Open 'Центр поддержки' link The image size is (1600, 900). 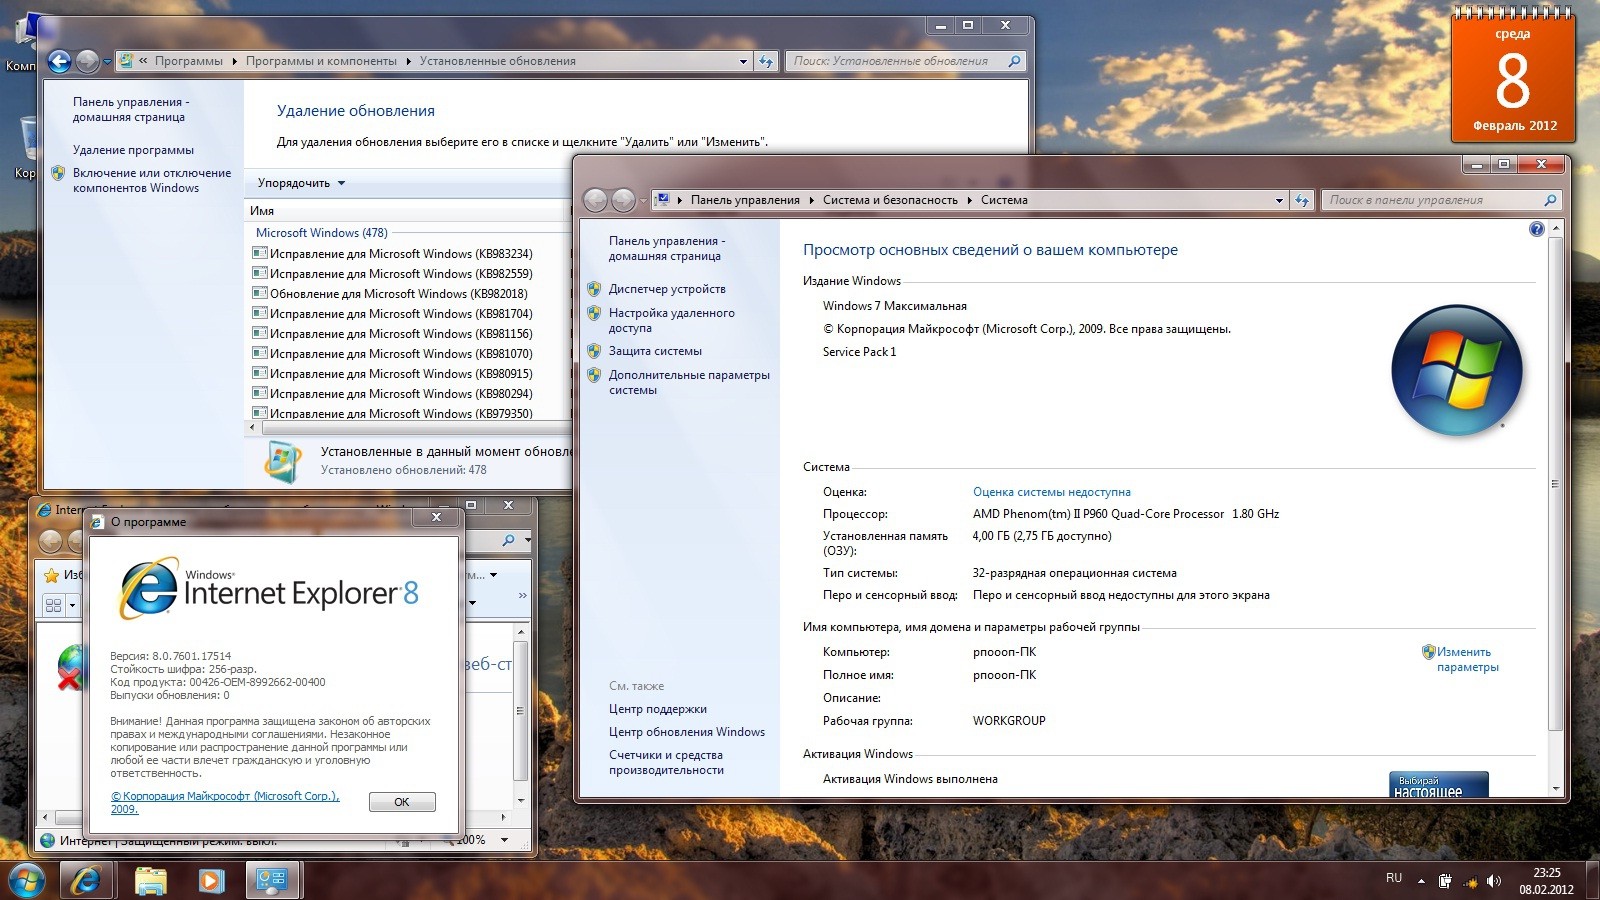658,709
